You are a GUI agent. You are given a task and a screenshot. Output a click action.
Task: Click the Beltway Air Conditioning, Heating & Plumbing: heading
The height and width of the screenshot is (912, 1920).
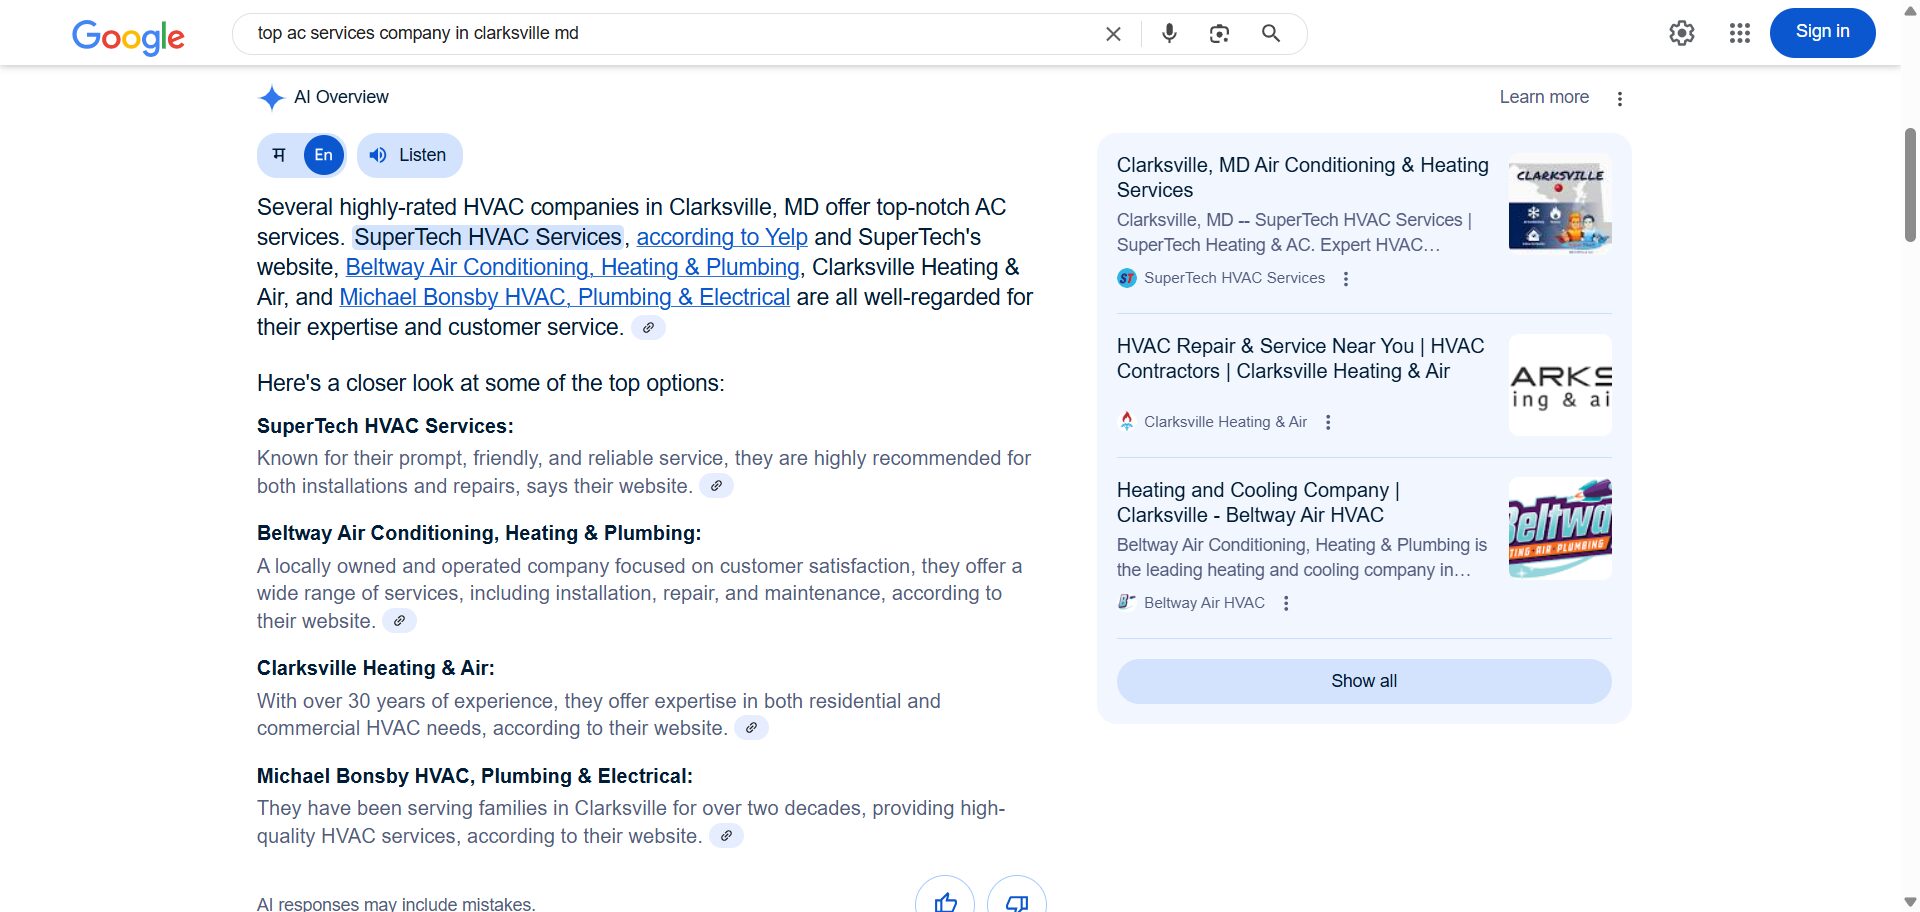point(479,533)
